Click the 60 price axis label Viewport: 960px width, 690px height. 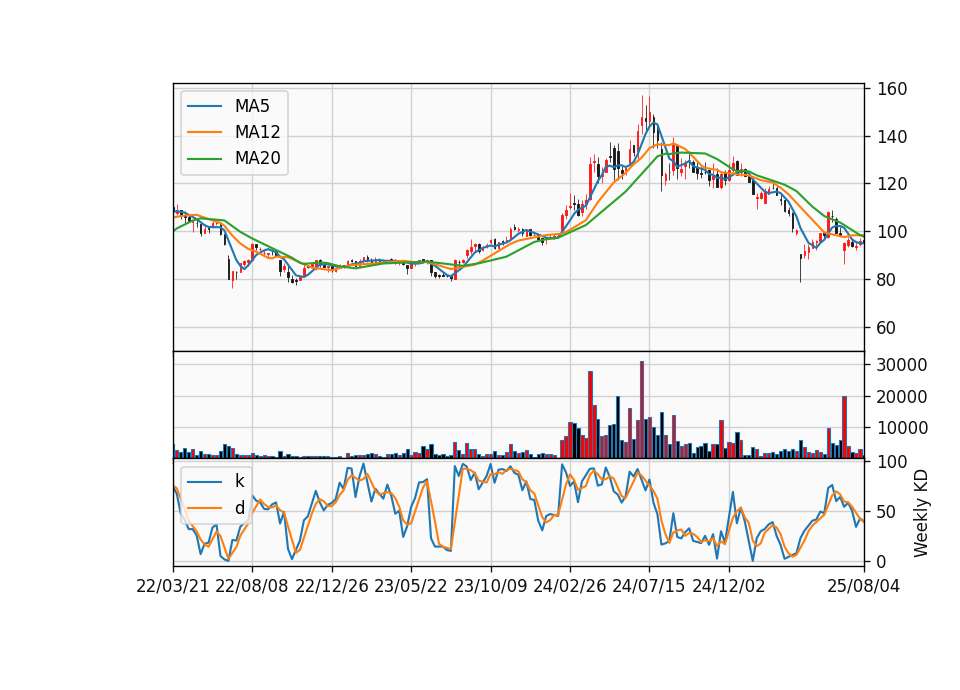[x=886, y=328]
